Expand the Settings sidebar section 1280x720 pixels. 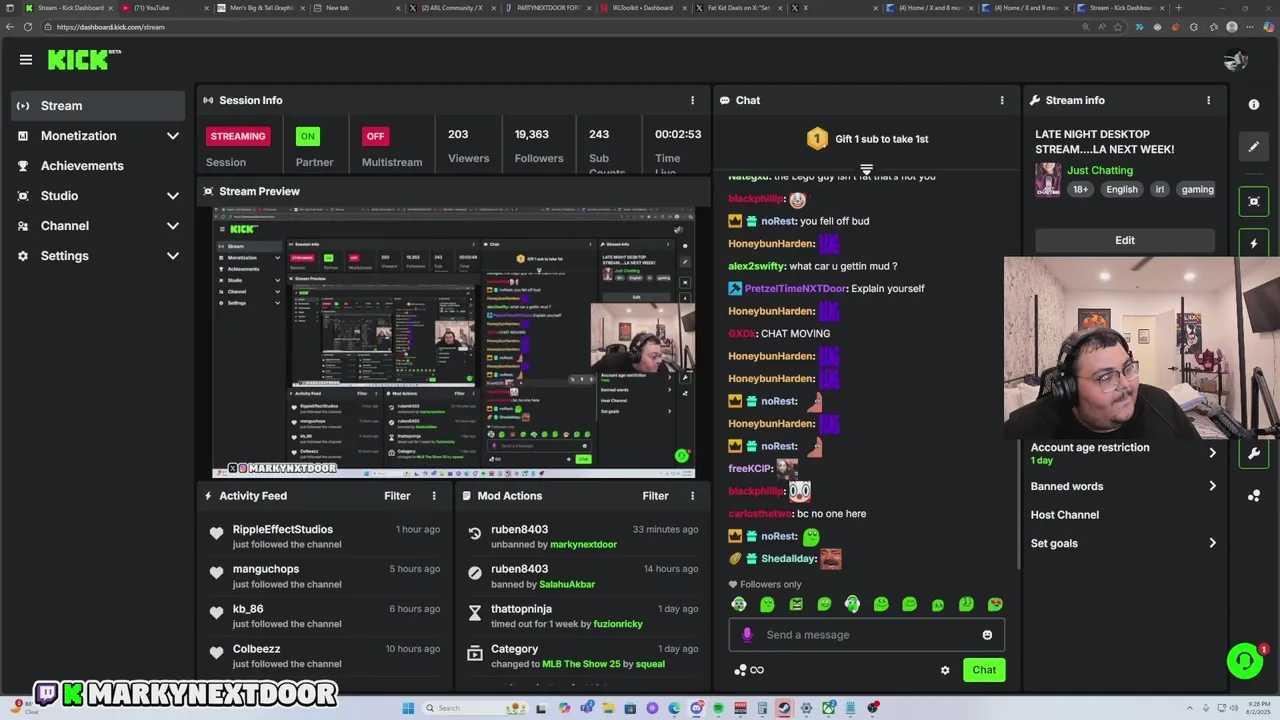point(172,256)
